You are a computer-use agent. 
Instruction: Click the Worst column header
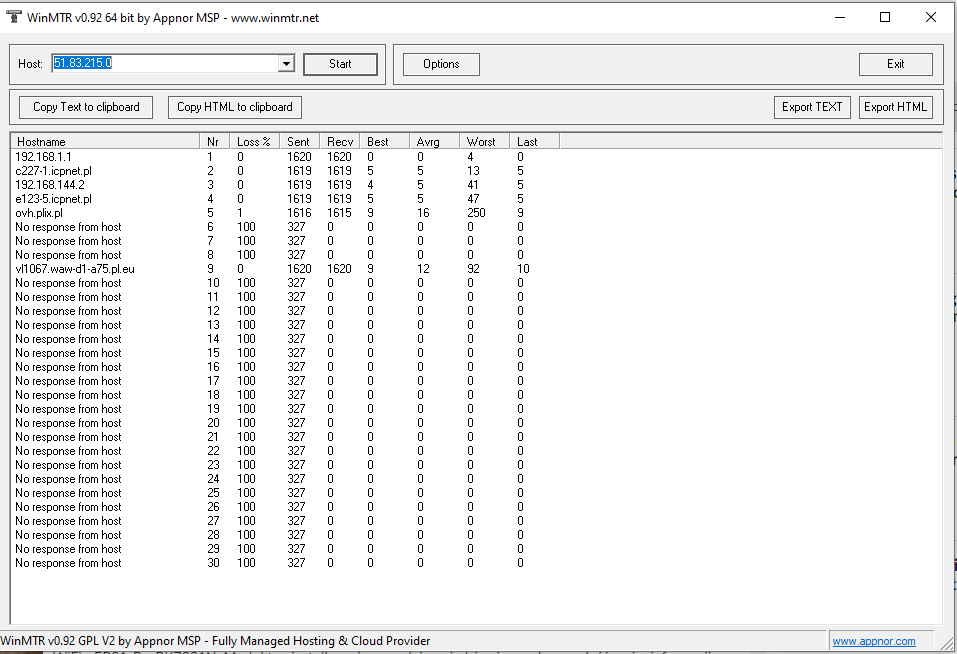(x=485, y=142)
